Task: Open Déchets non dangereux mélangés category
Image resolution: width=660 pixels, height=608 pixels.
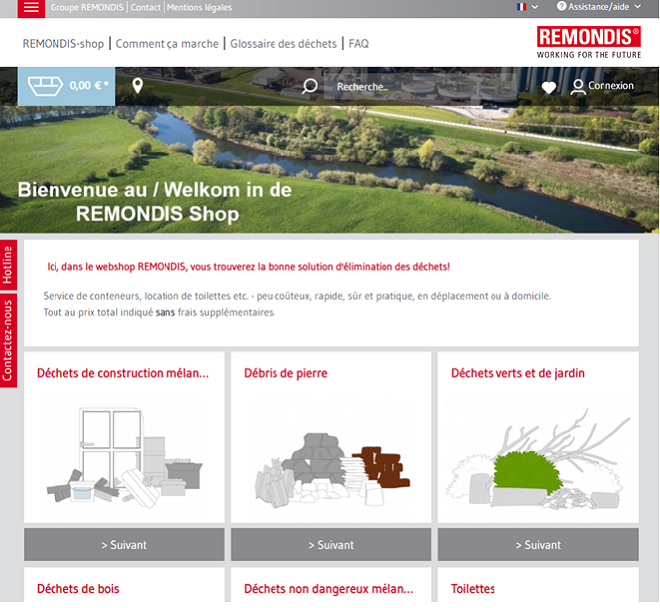Action: click(x=329, y=589)
